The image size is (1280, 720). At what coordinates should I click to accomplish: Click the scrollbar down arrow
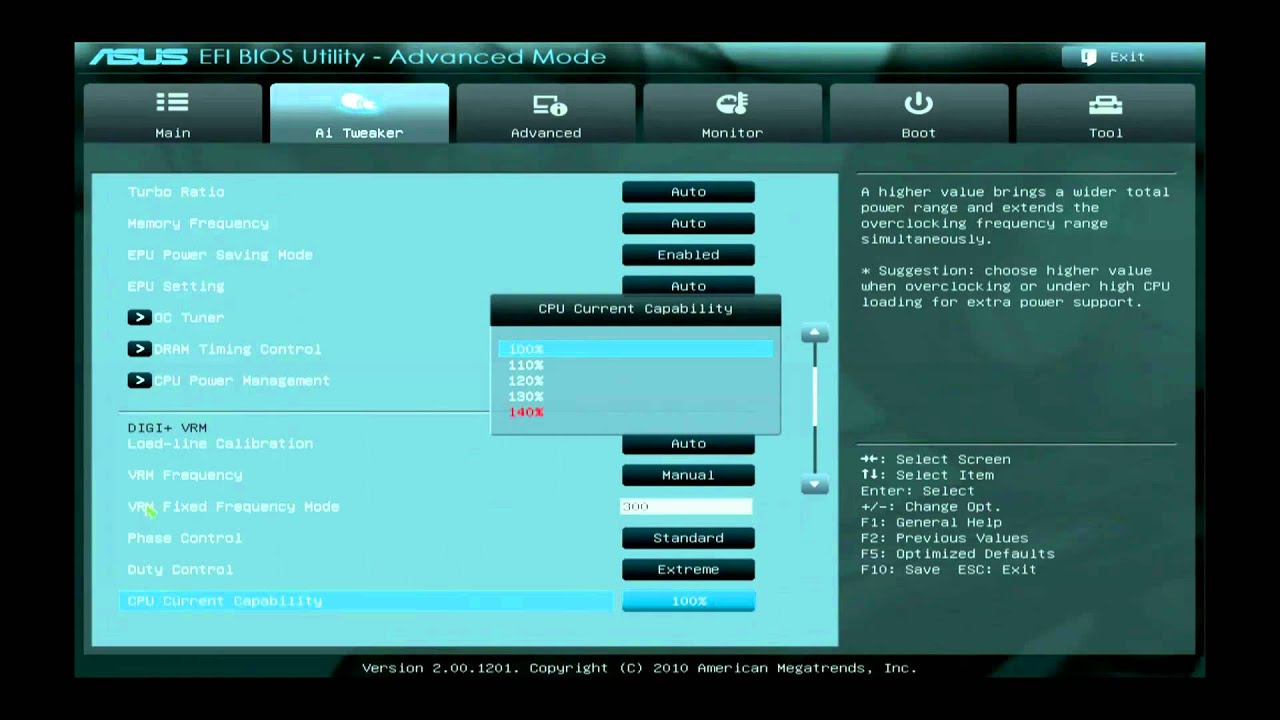click(814, 485)
